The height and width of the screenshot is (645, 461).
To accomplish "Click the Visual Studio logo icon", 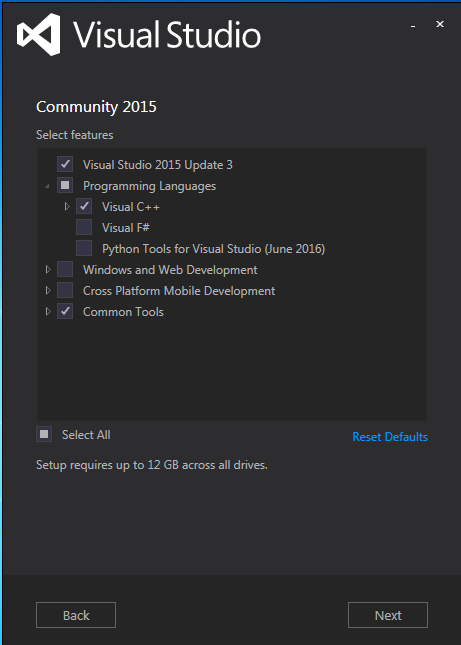I will (x=39, y=35).
